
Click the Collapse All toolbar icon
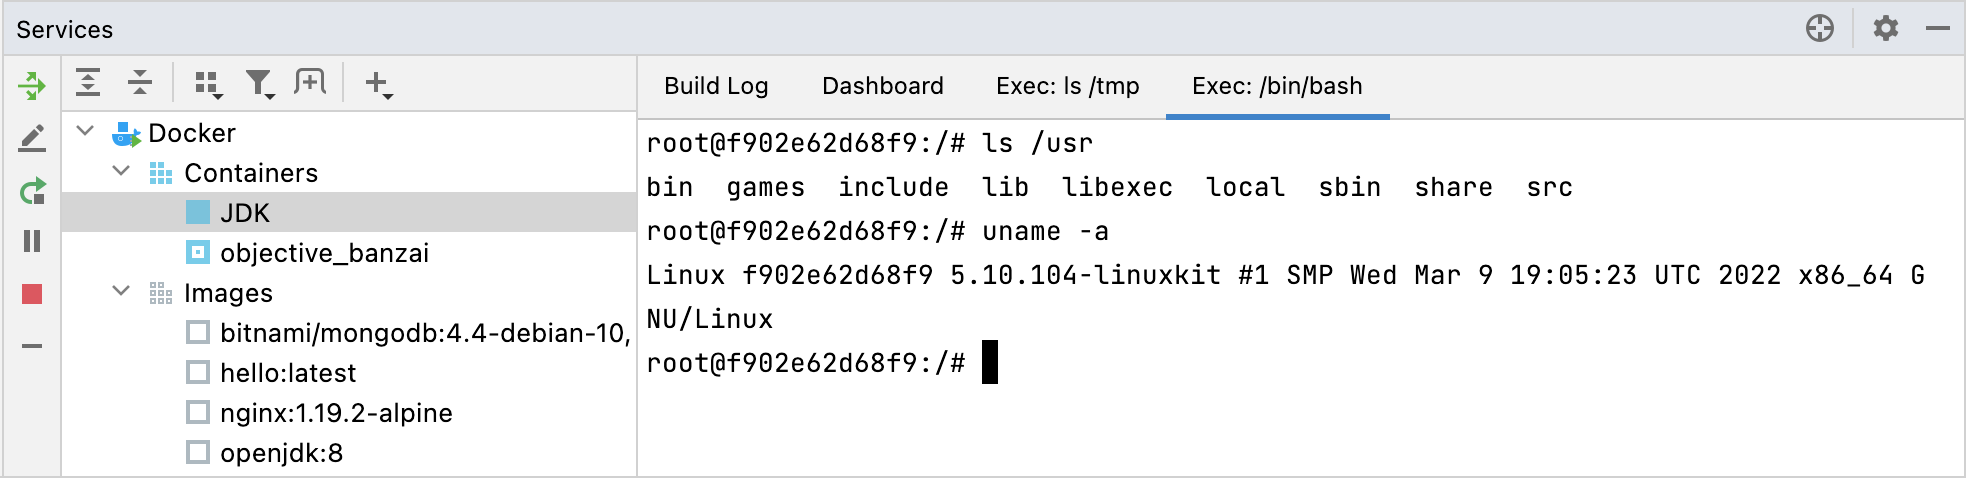pyautogui.click(x=140, y=83)
